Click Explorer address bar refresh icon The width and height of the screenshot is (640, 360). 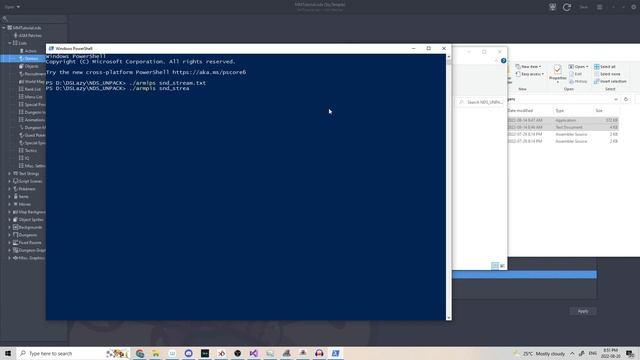(x=626, y=99)
